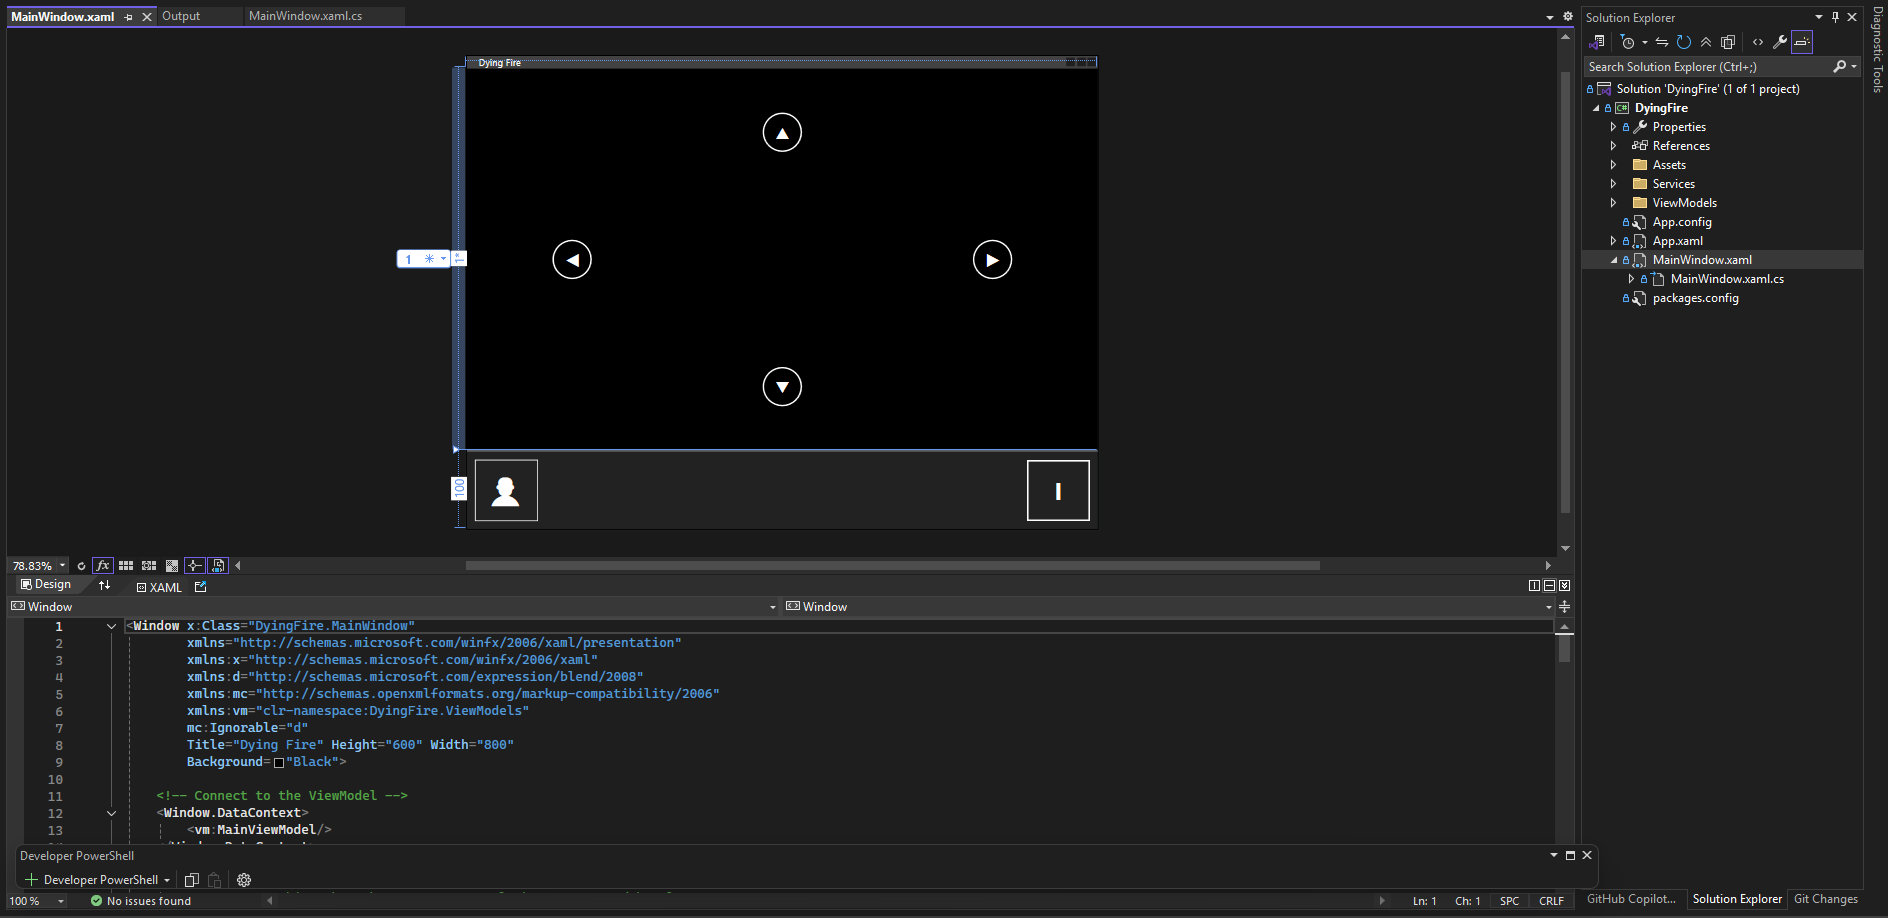
Task: Click Collapse All in Solution Explorer toolbar
Action: coord(1706,42)
